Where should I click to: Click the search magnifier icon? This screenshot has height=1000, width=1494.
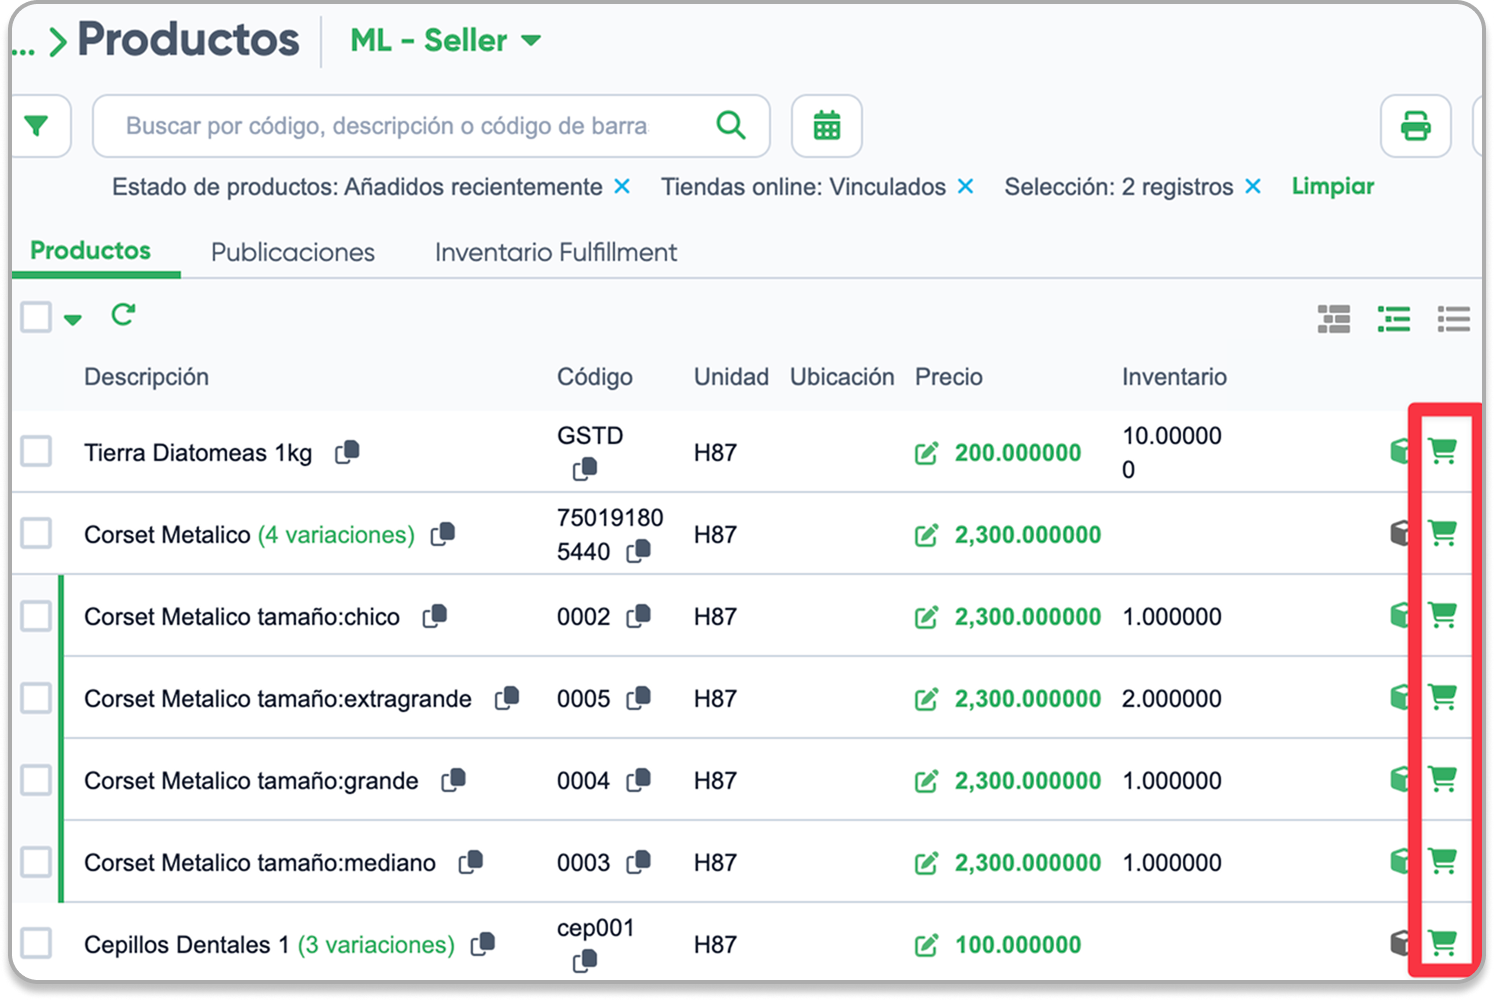pyautogui.click(x=731, y=125)
